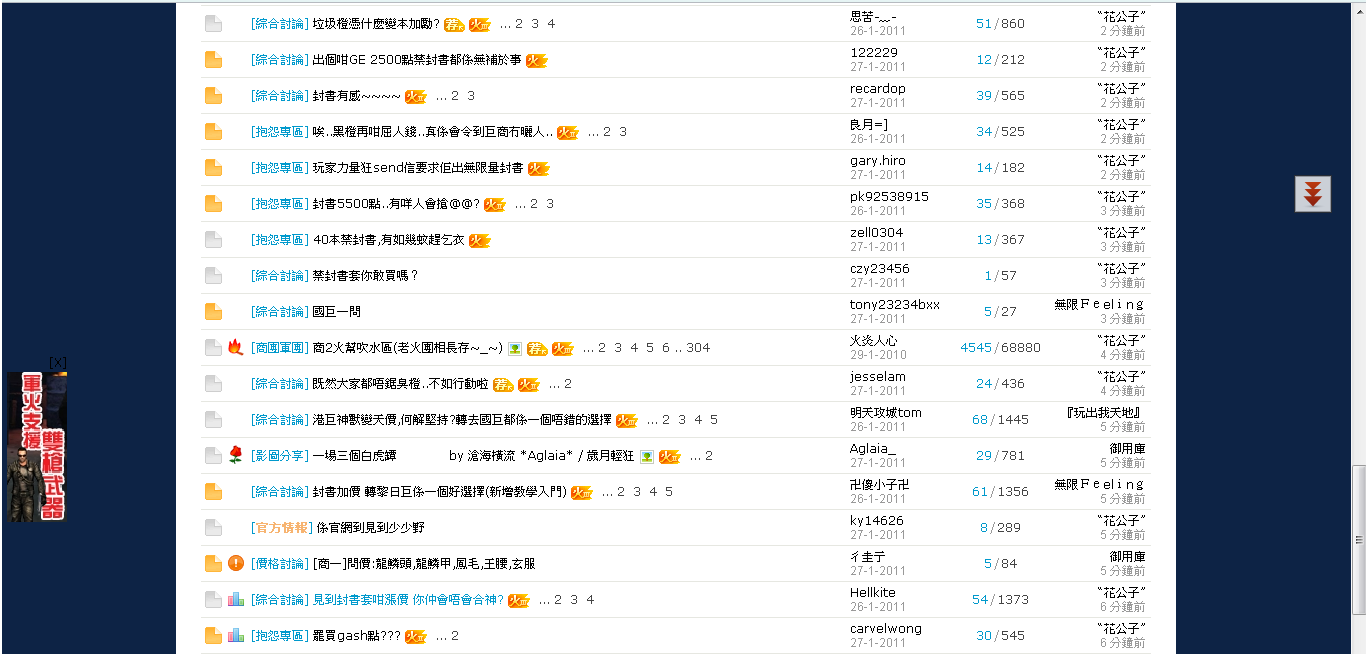Open thread 係官網到見到少少野
The width and height of the screenshot is (1366, 654).
tap(371, 528)
